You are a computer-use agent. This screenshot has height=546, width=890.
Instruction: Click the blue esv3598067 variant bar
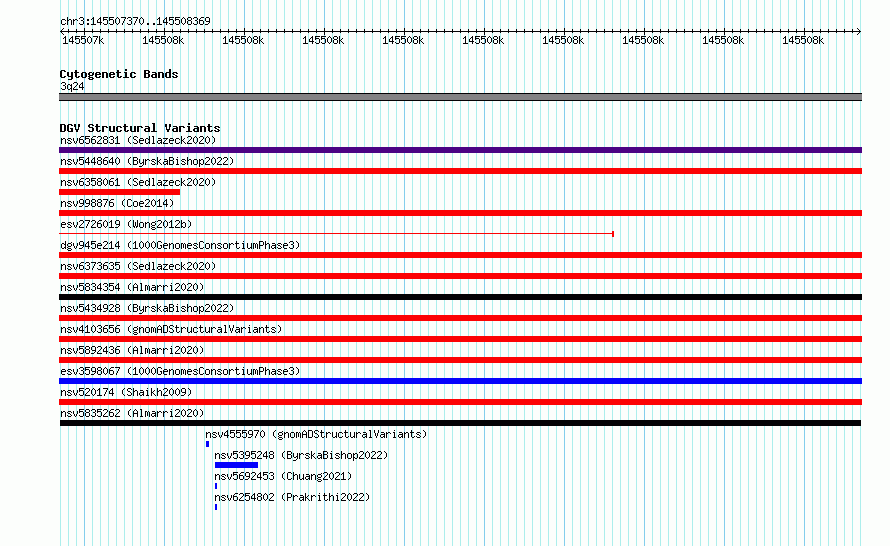[x=460, y=381]
